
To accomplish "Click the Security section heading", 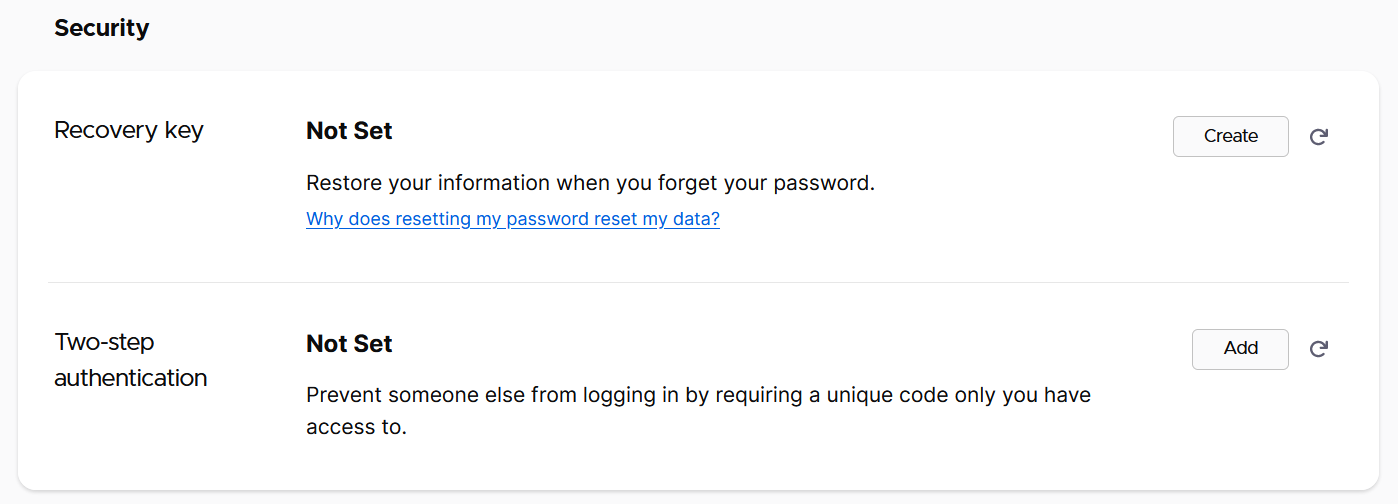I will point(101,28).
